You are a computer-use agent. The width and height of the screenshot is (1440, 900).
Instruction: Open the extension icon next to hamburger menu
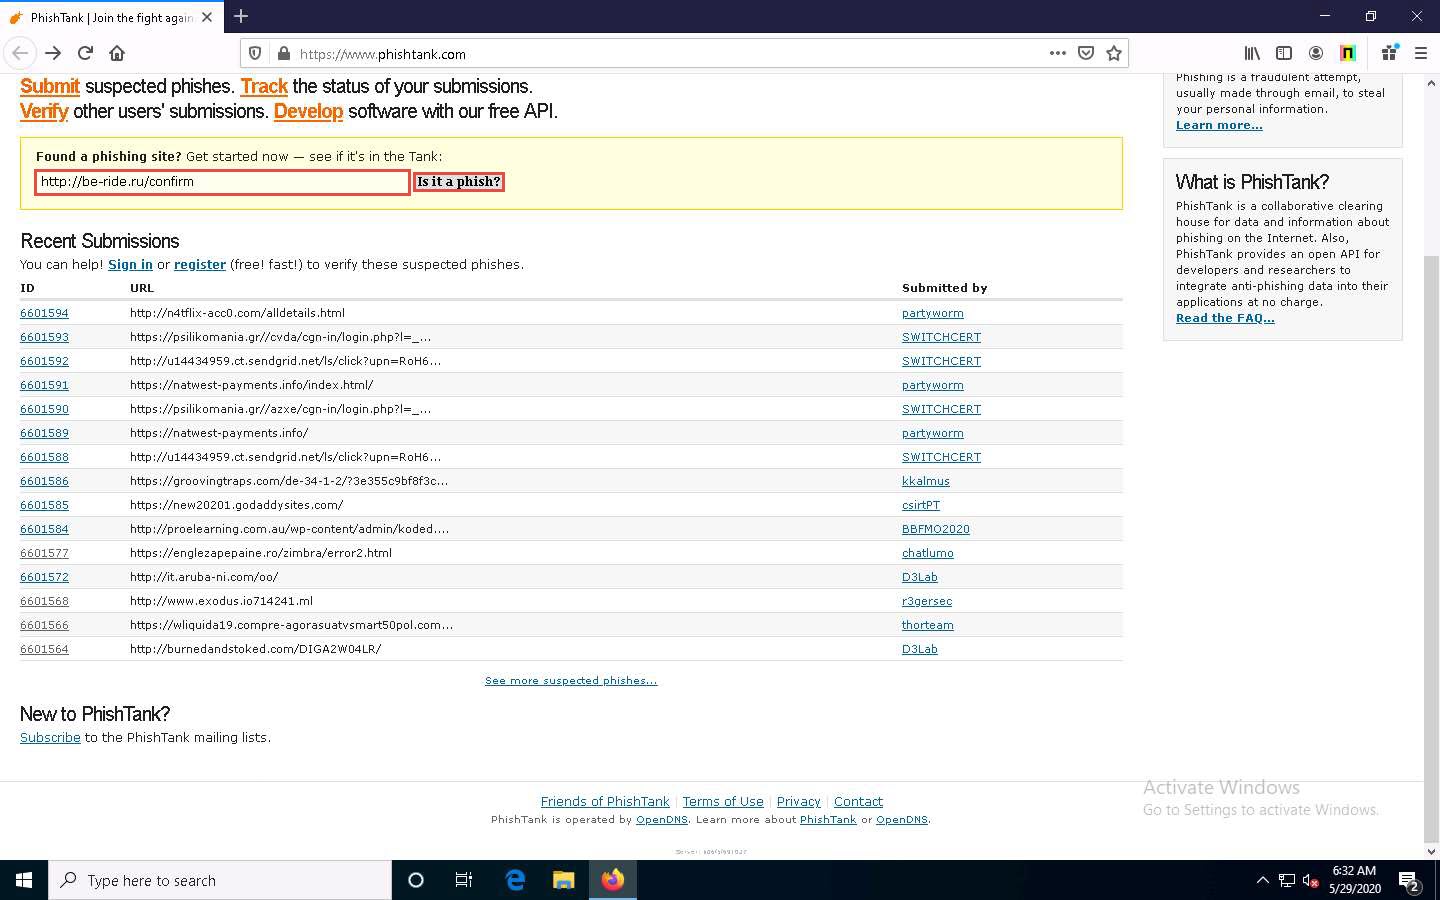coord(1389,53)
